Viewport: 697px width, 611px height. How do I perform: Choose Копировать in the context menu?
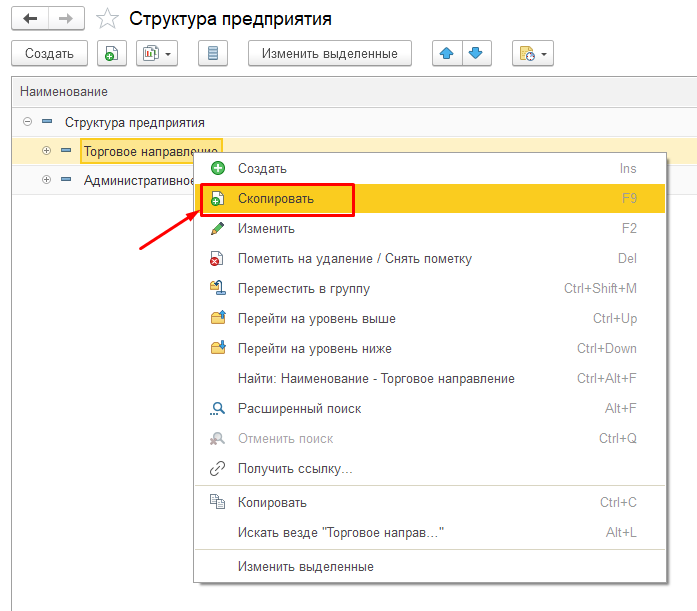click(x=430, y=503)
